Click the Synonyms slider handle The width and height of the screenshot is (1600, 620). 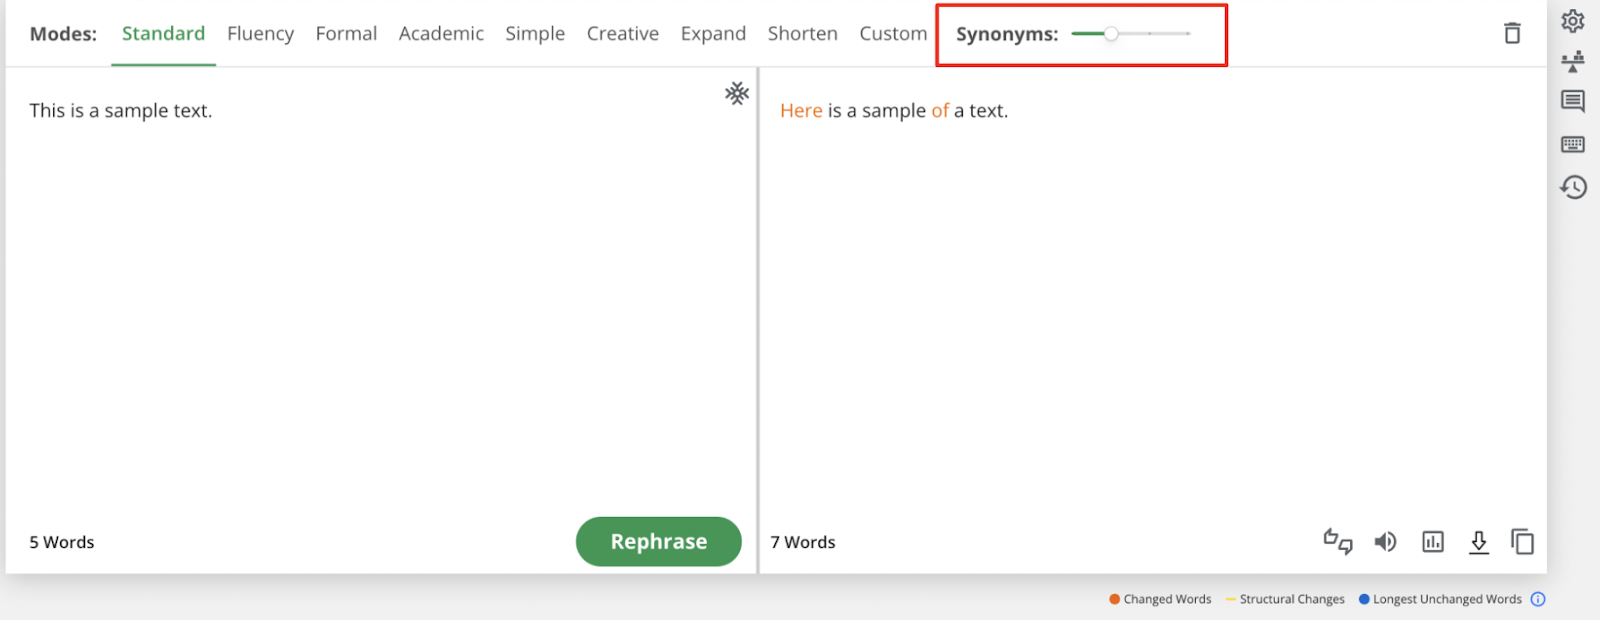click(1111, 34)
